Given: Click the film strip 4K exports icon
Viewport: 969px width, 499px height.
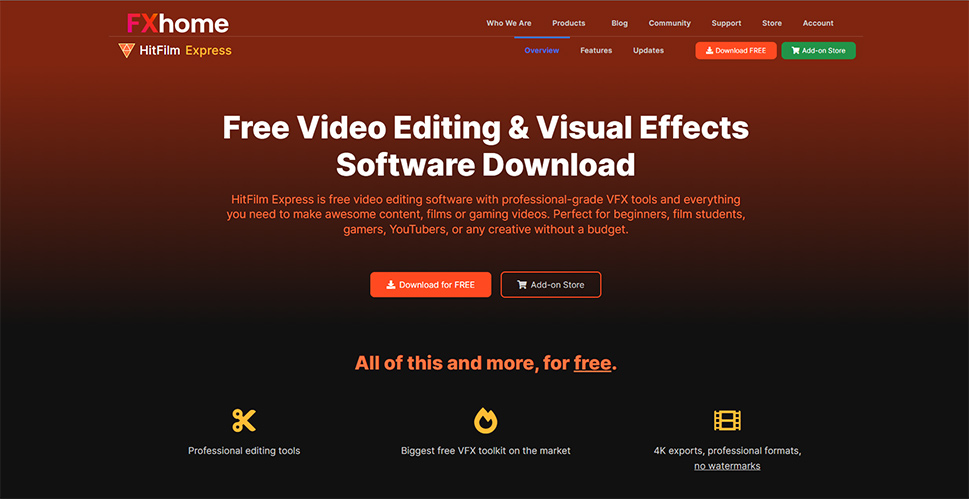Looking at the screenshot, I should click(727, 420).
